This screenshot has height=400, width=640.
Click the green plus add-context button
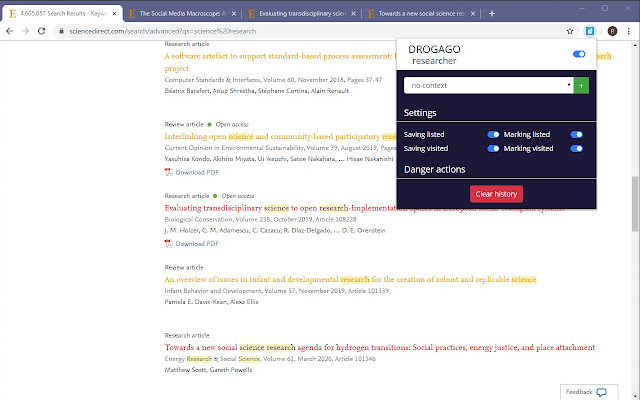pos(581,86)
